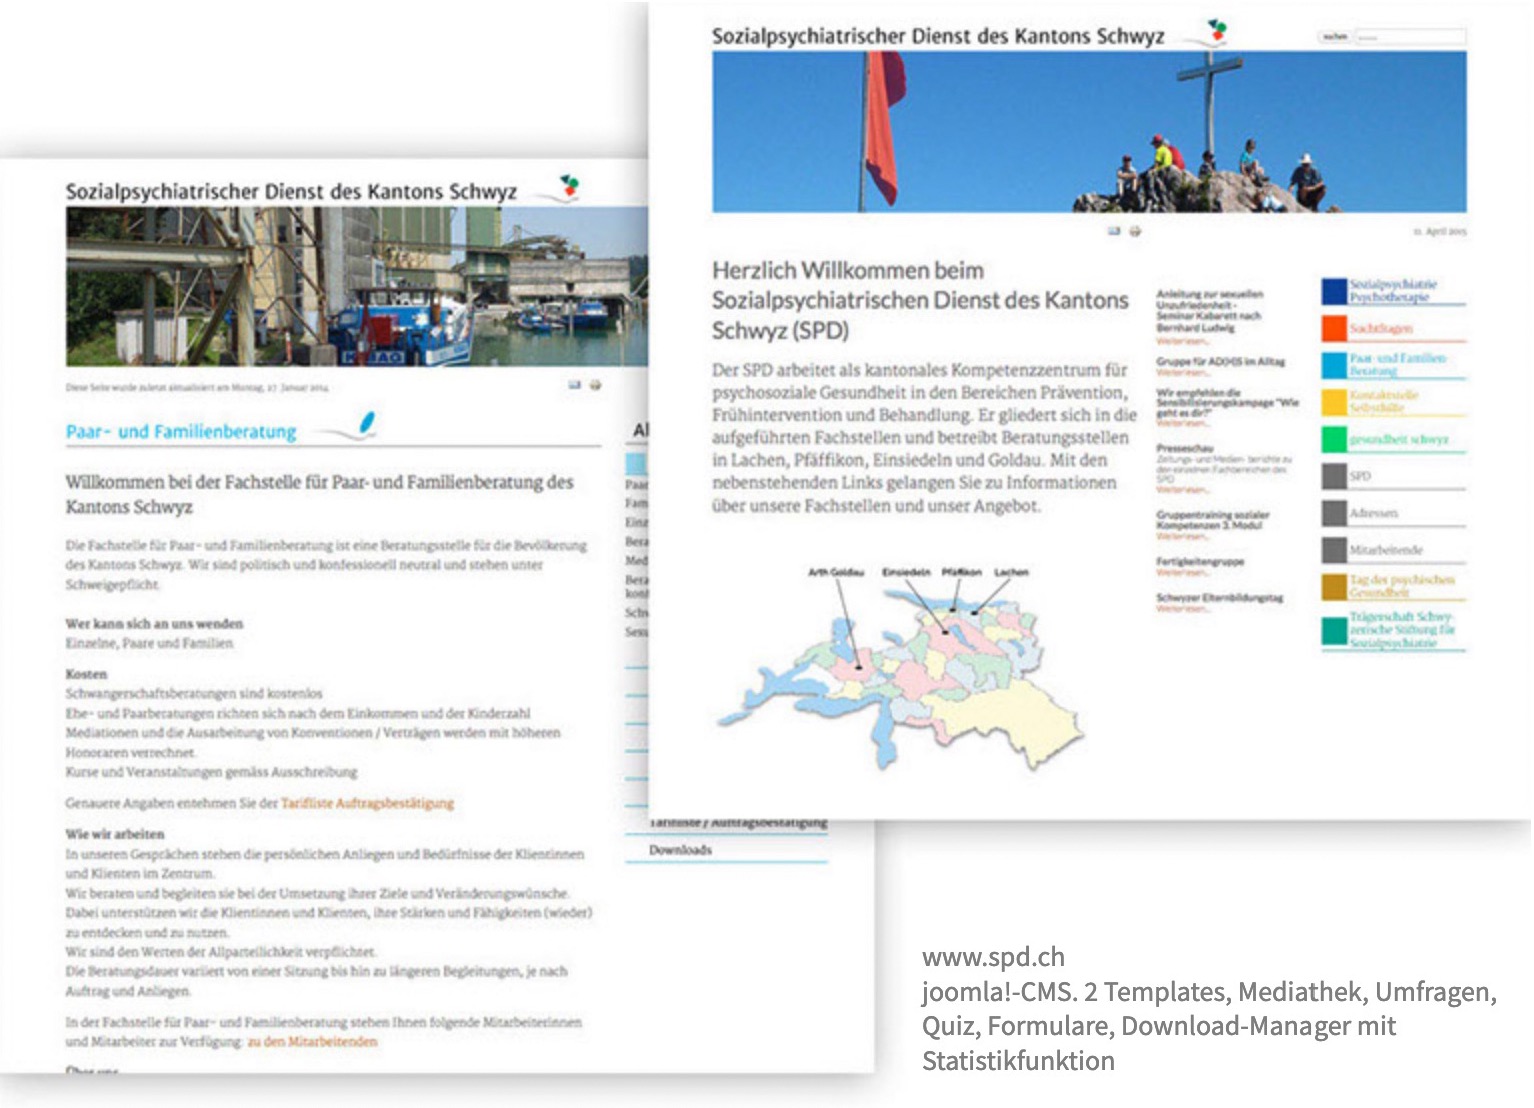This screenshot has height=1108, width=1534.
Task: Click the email icon below the mountain banner
Action: click(x=1114, y=231)
